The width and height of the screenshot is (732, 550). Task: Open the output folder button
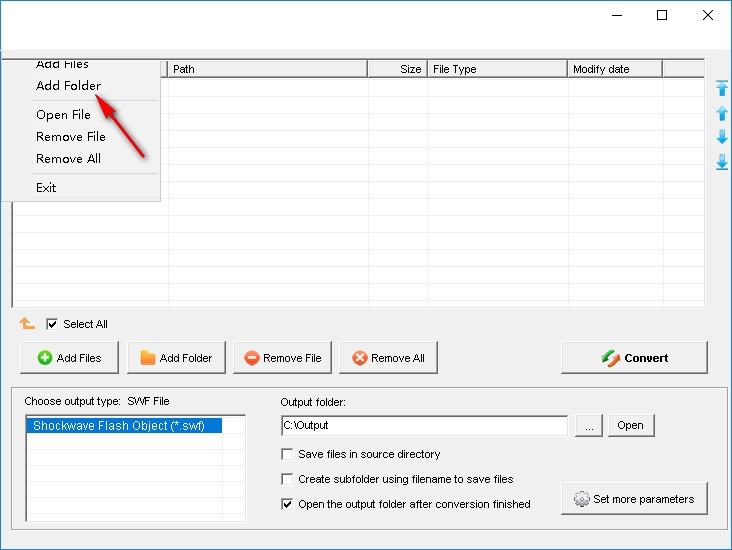631,425
